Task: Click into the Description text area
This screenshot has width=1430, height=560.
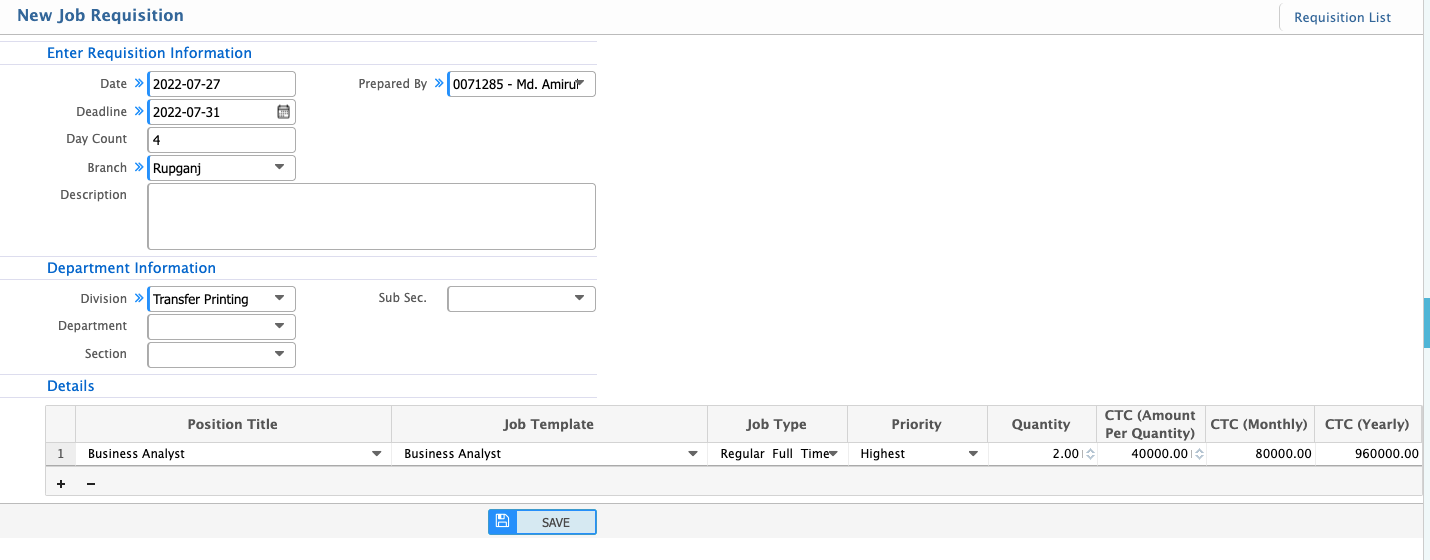Action: point(371,216)
